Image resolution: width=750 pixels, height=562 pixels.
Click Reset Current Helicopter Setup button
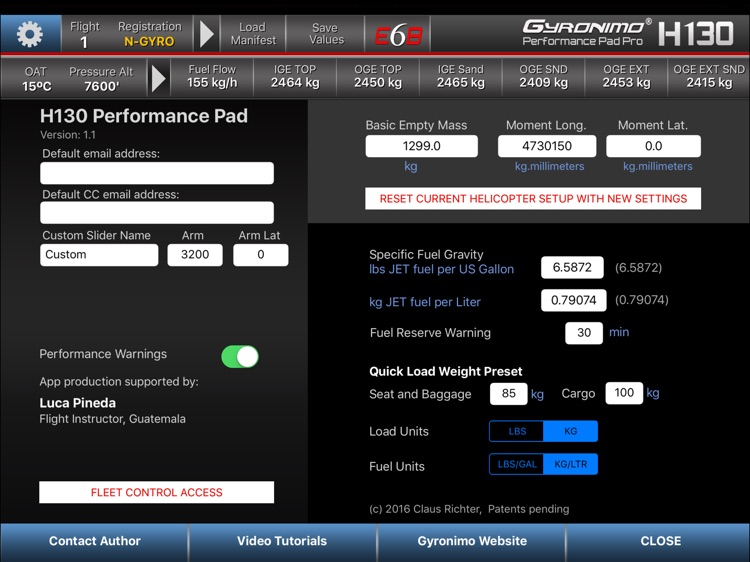coord(533,198)
